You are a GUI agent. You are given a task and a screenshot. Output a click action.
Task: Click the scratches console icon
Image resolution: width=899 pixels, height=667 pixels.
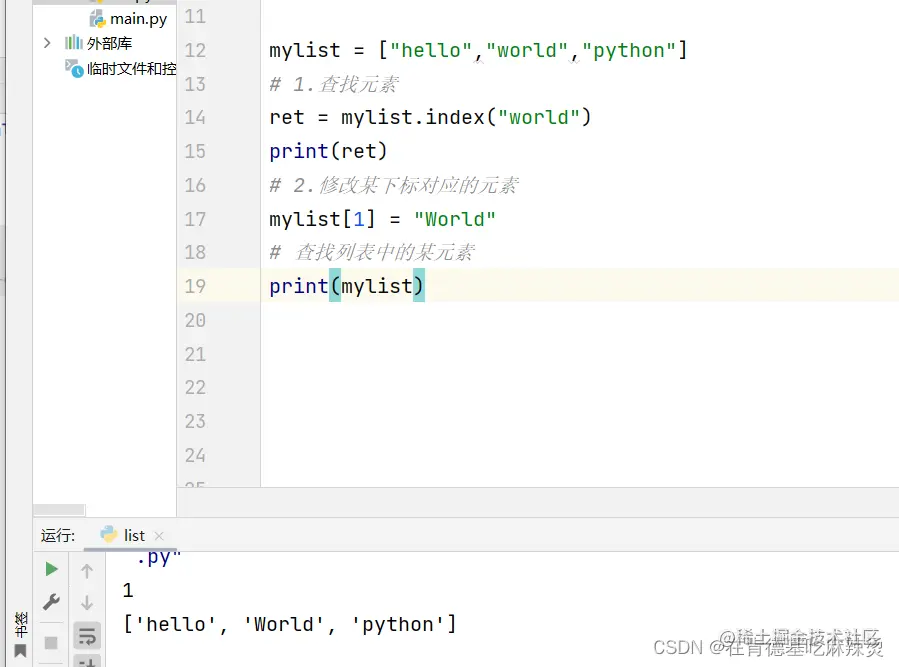pyautogui.click(x=74, y=69)
